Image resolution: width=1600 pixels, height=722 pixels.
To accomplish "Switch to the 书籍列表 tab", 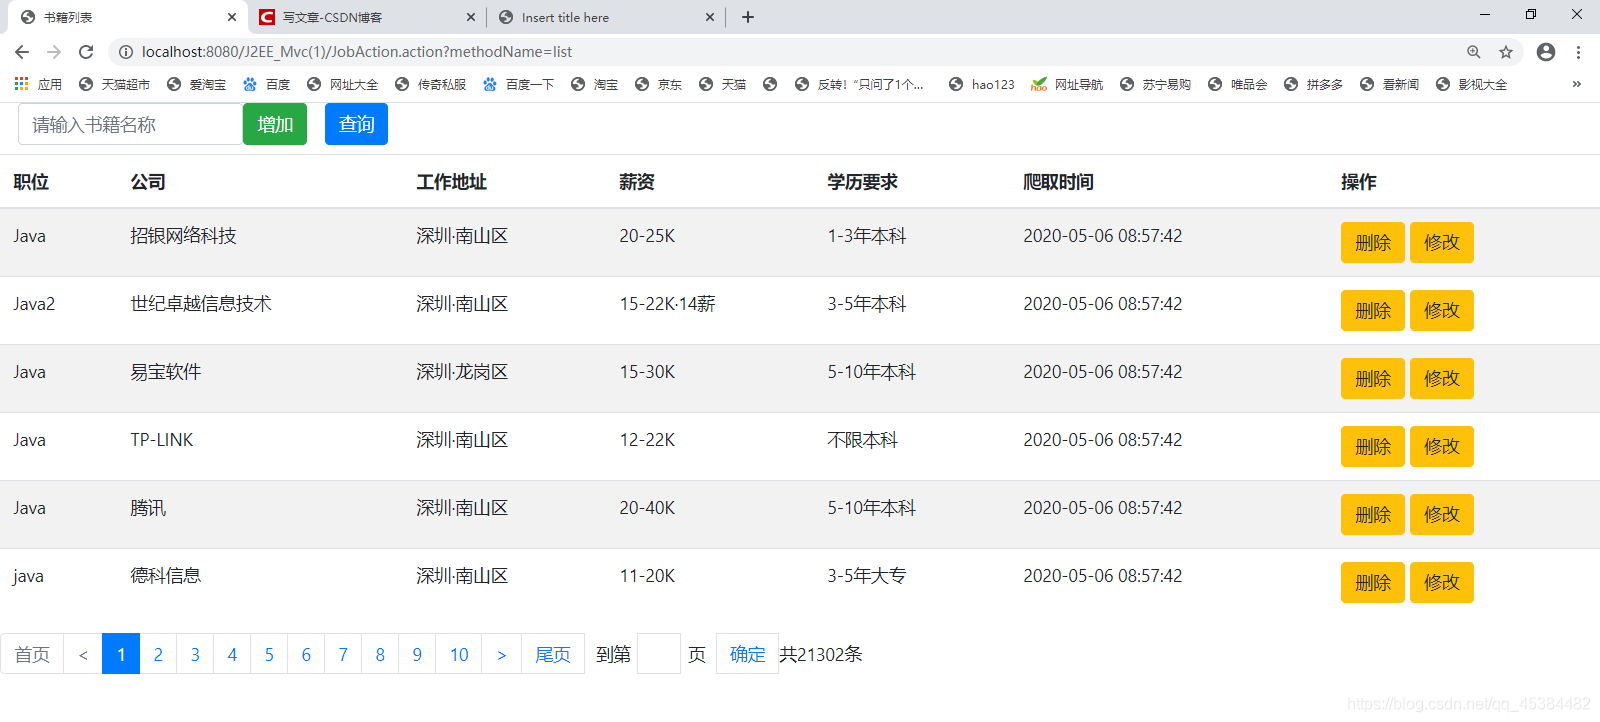I will 127,17.
